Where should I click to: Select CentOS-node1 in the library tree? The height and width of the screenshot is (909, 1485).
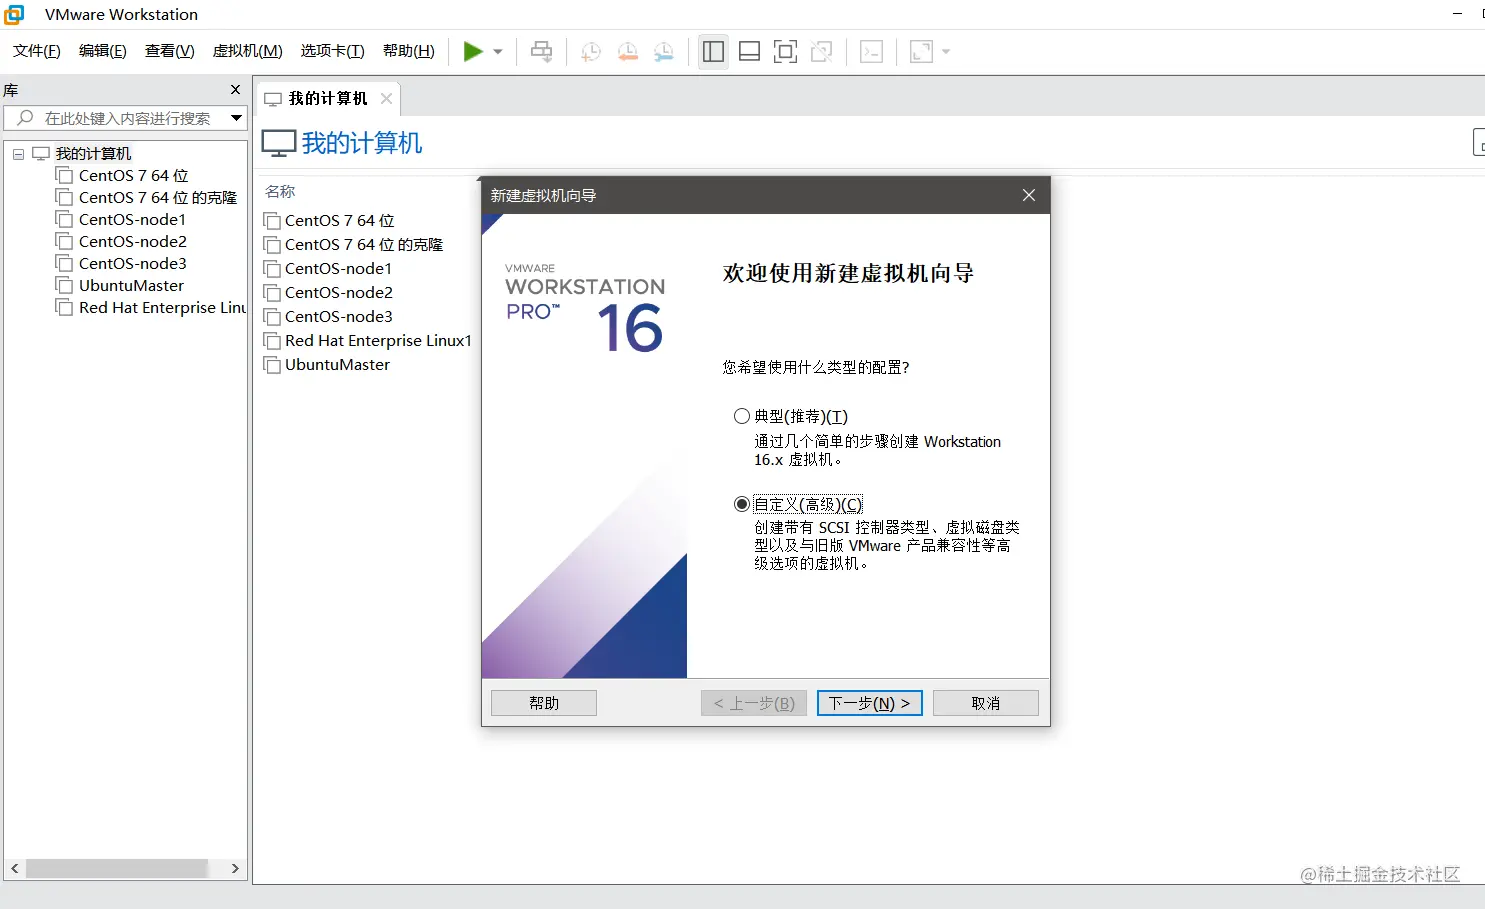132,220
